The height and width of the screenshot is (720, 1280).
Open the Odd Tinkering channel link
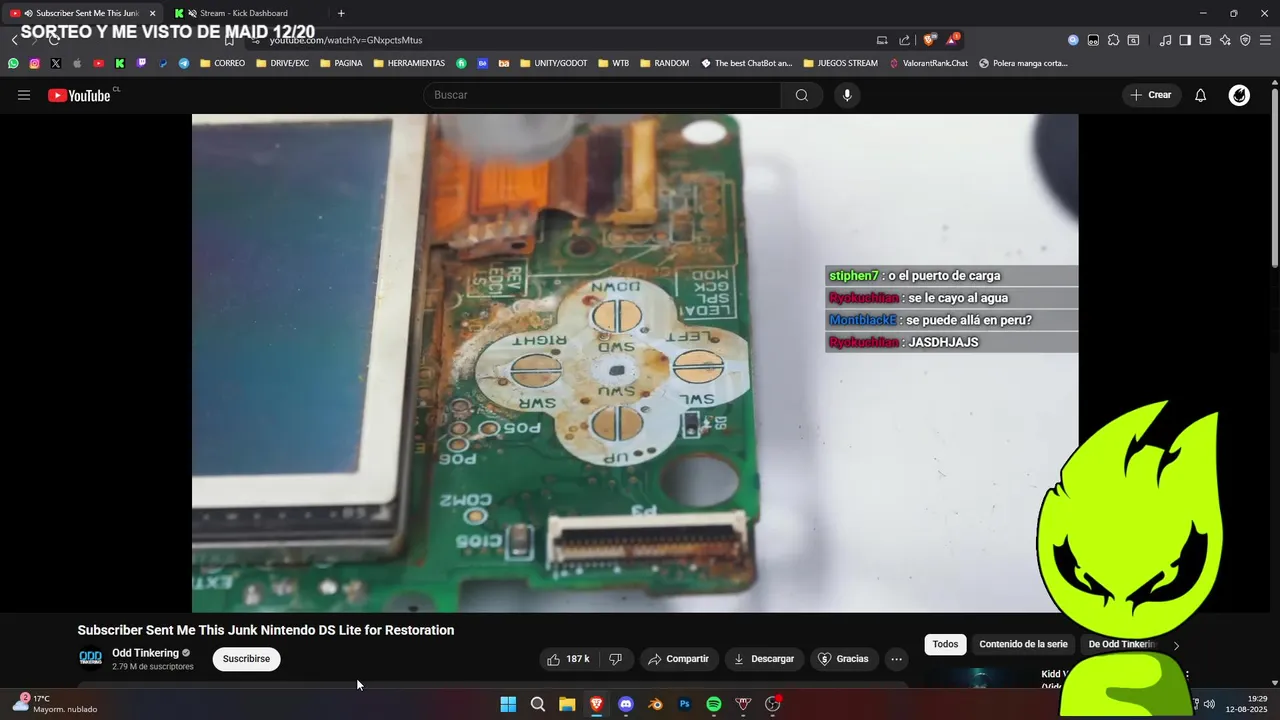point(145,653)
